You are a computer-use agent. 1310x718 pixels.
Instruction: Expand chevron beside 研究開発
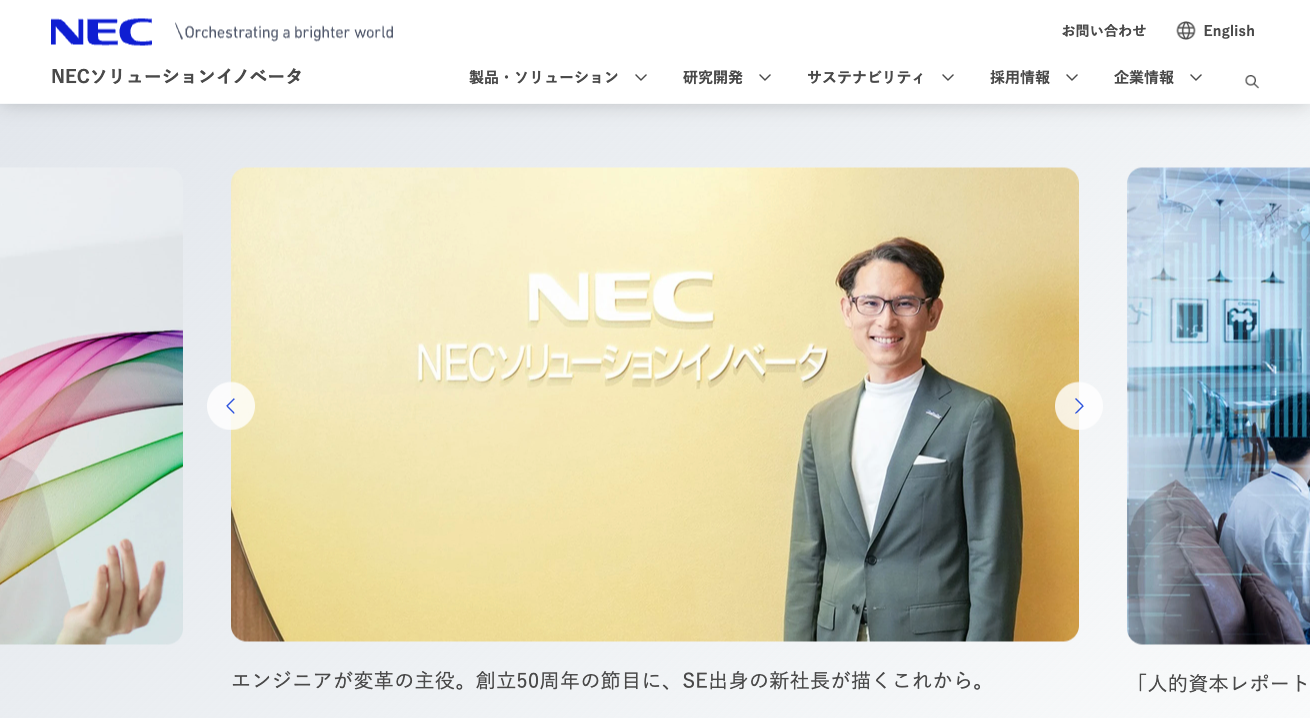coord(765,77)
